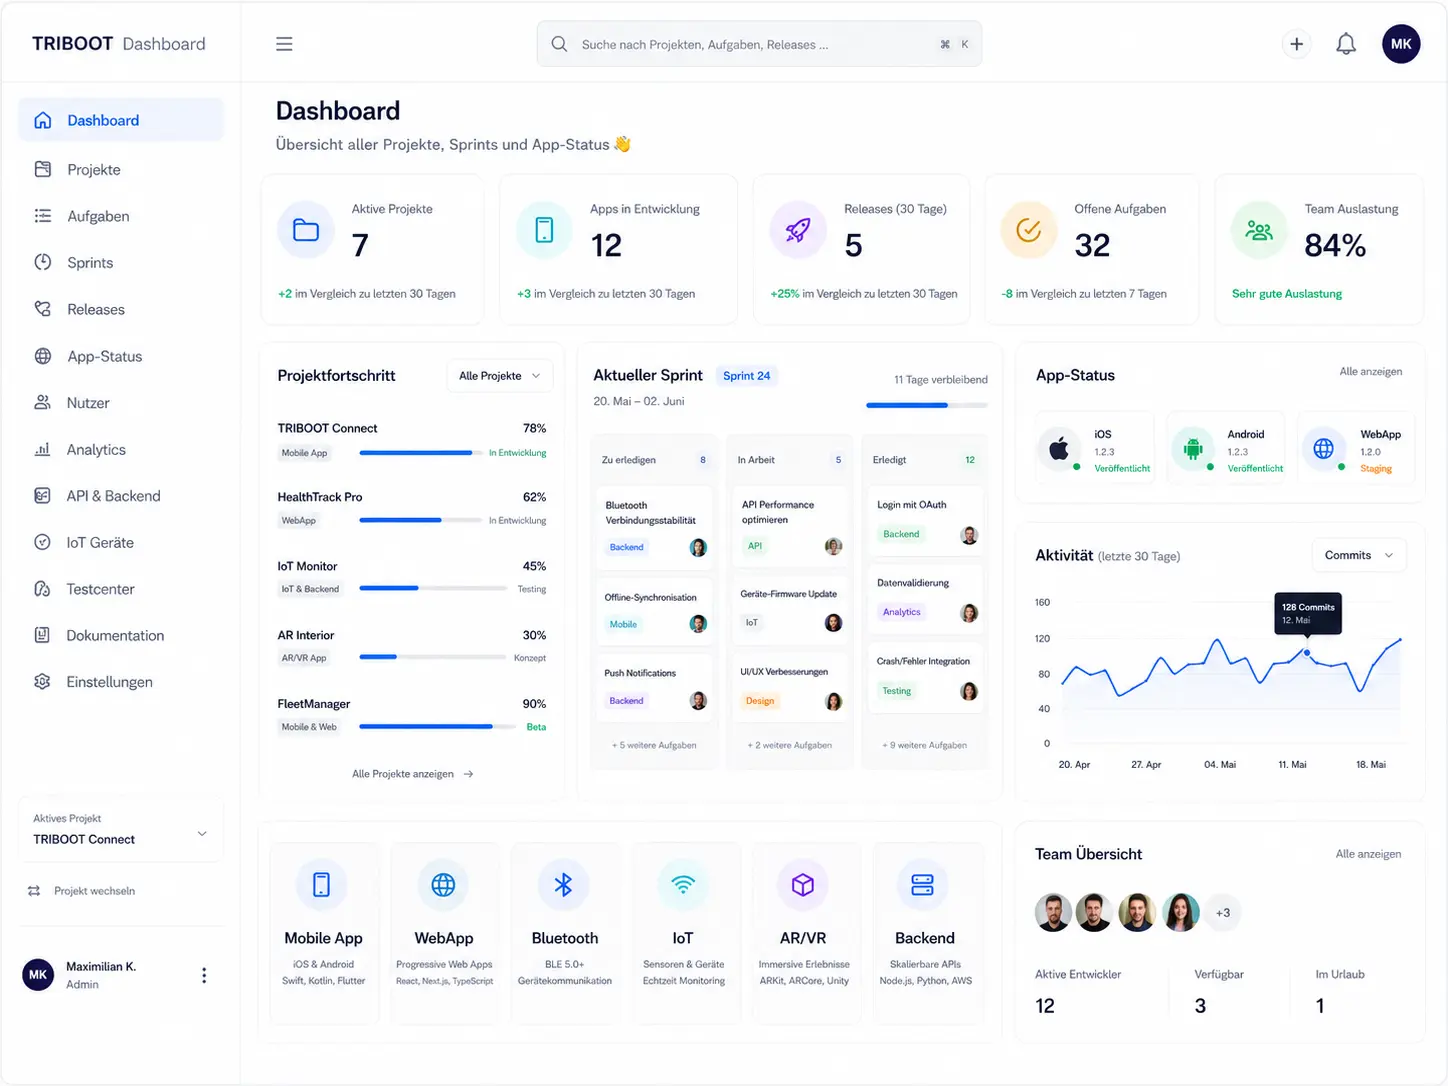The height and width of the screenshot is (1086, 1448).
Task: Click the Apps in Entwicklung phone icon
Action: tap(544, 230)
